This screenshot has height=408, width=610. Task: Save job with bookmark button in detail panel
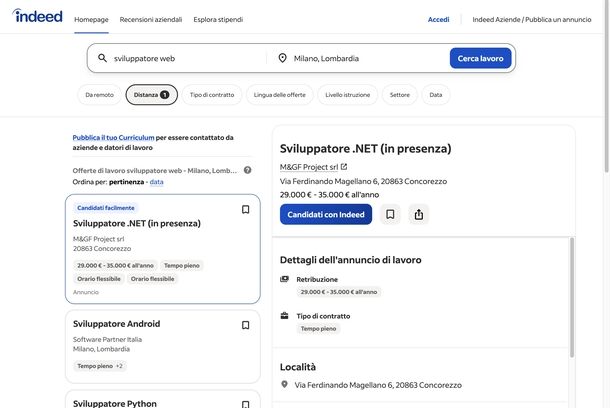pos(390,214)
